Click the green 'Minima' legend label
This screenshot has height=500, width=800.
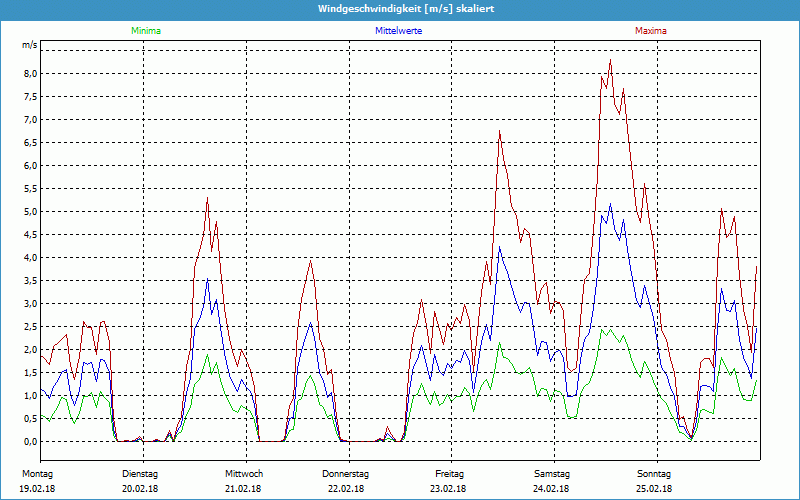(146, 31)
